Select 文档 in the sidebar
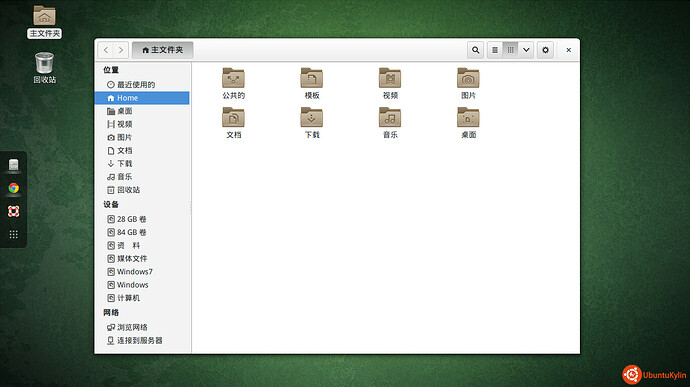The image size is (690, 387). (142, 151)
